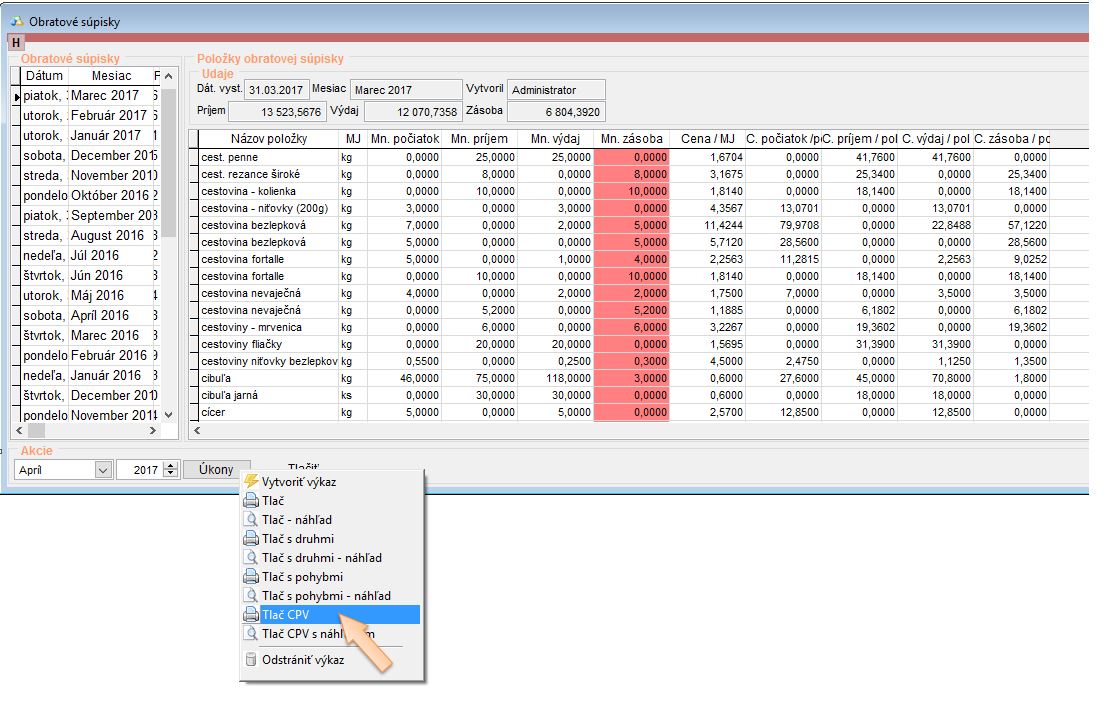1106x702 pixels.
Task: Choose Tlač CPV from the menu
Action: (x=285, y=615)
